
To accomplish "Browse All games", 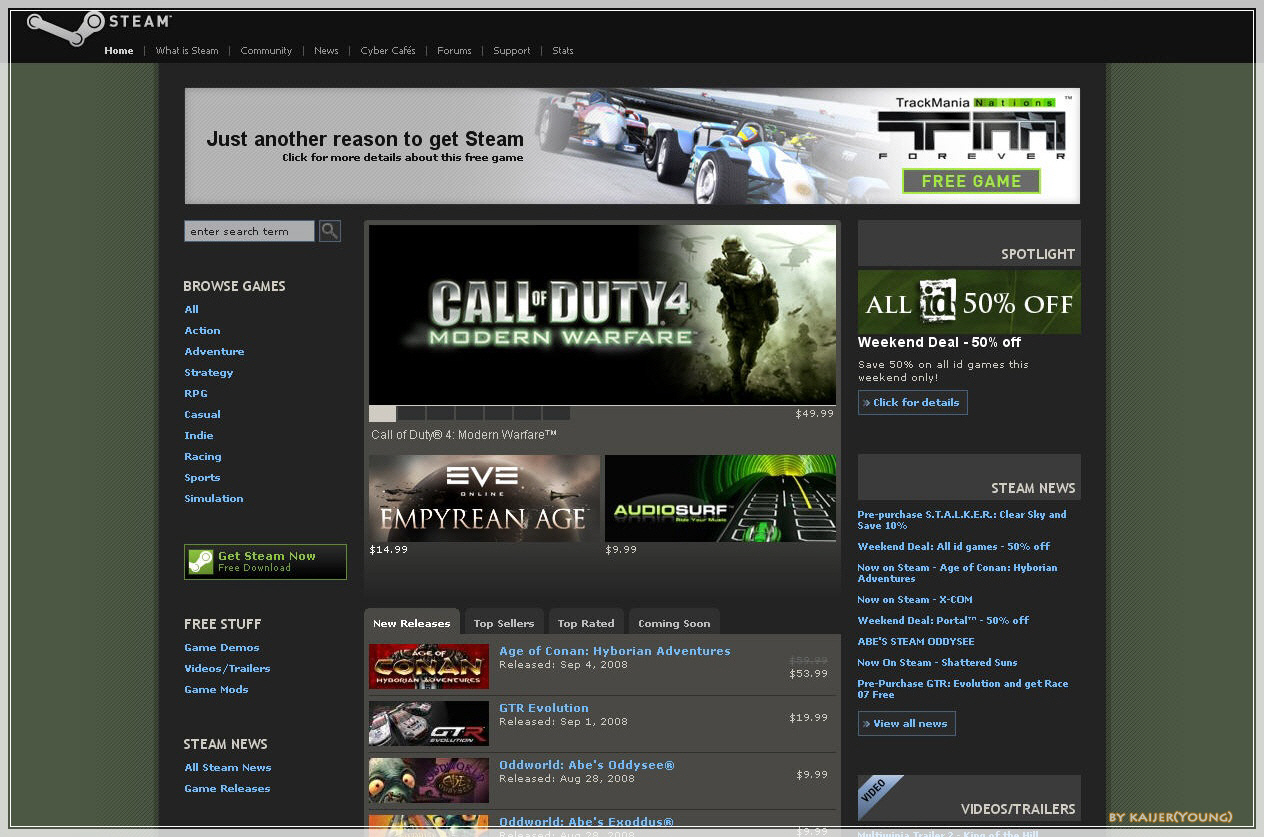I will click(x=191, y=310).
